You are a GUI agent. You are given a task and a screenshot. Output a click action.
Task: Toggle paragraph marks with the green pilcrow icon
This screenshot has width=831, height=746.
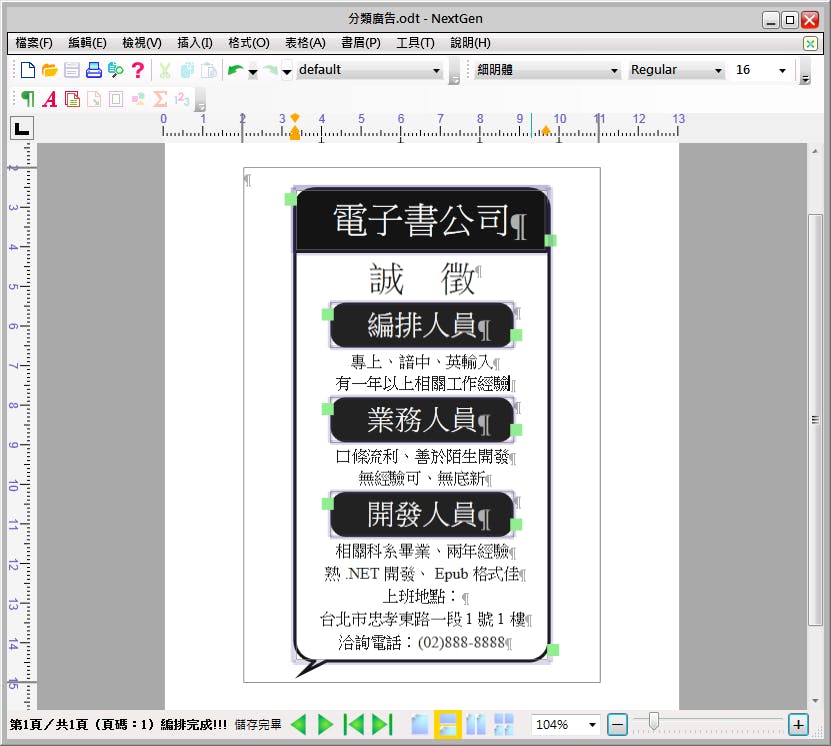click(27, 99)
